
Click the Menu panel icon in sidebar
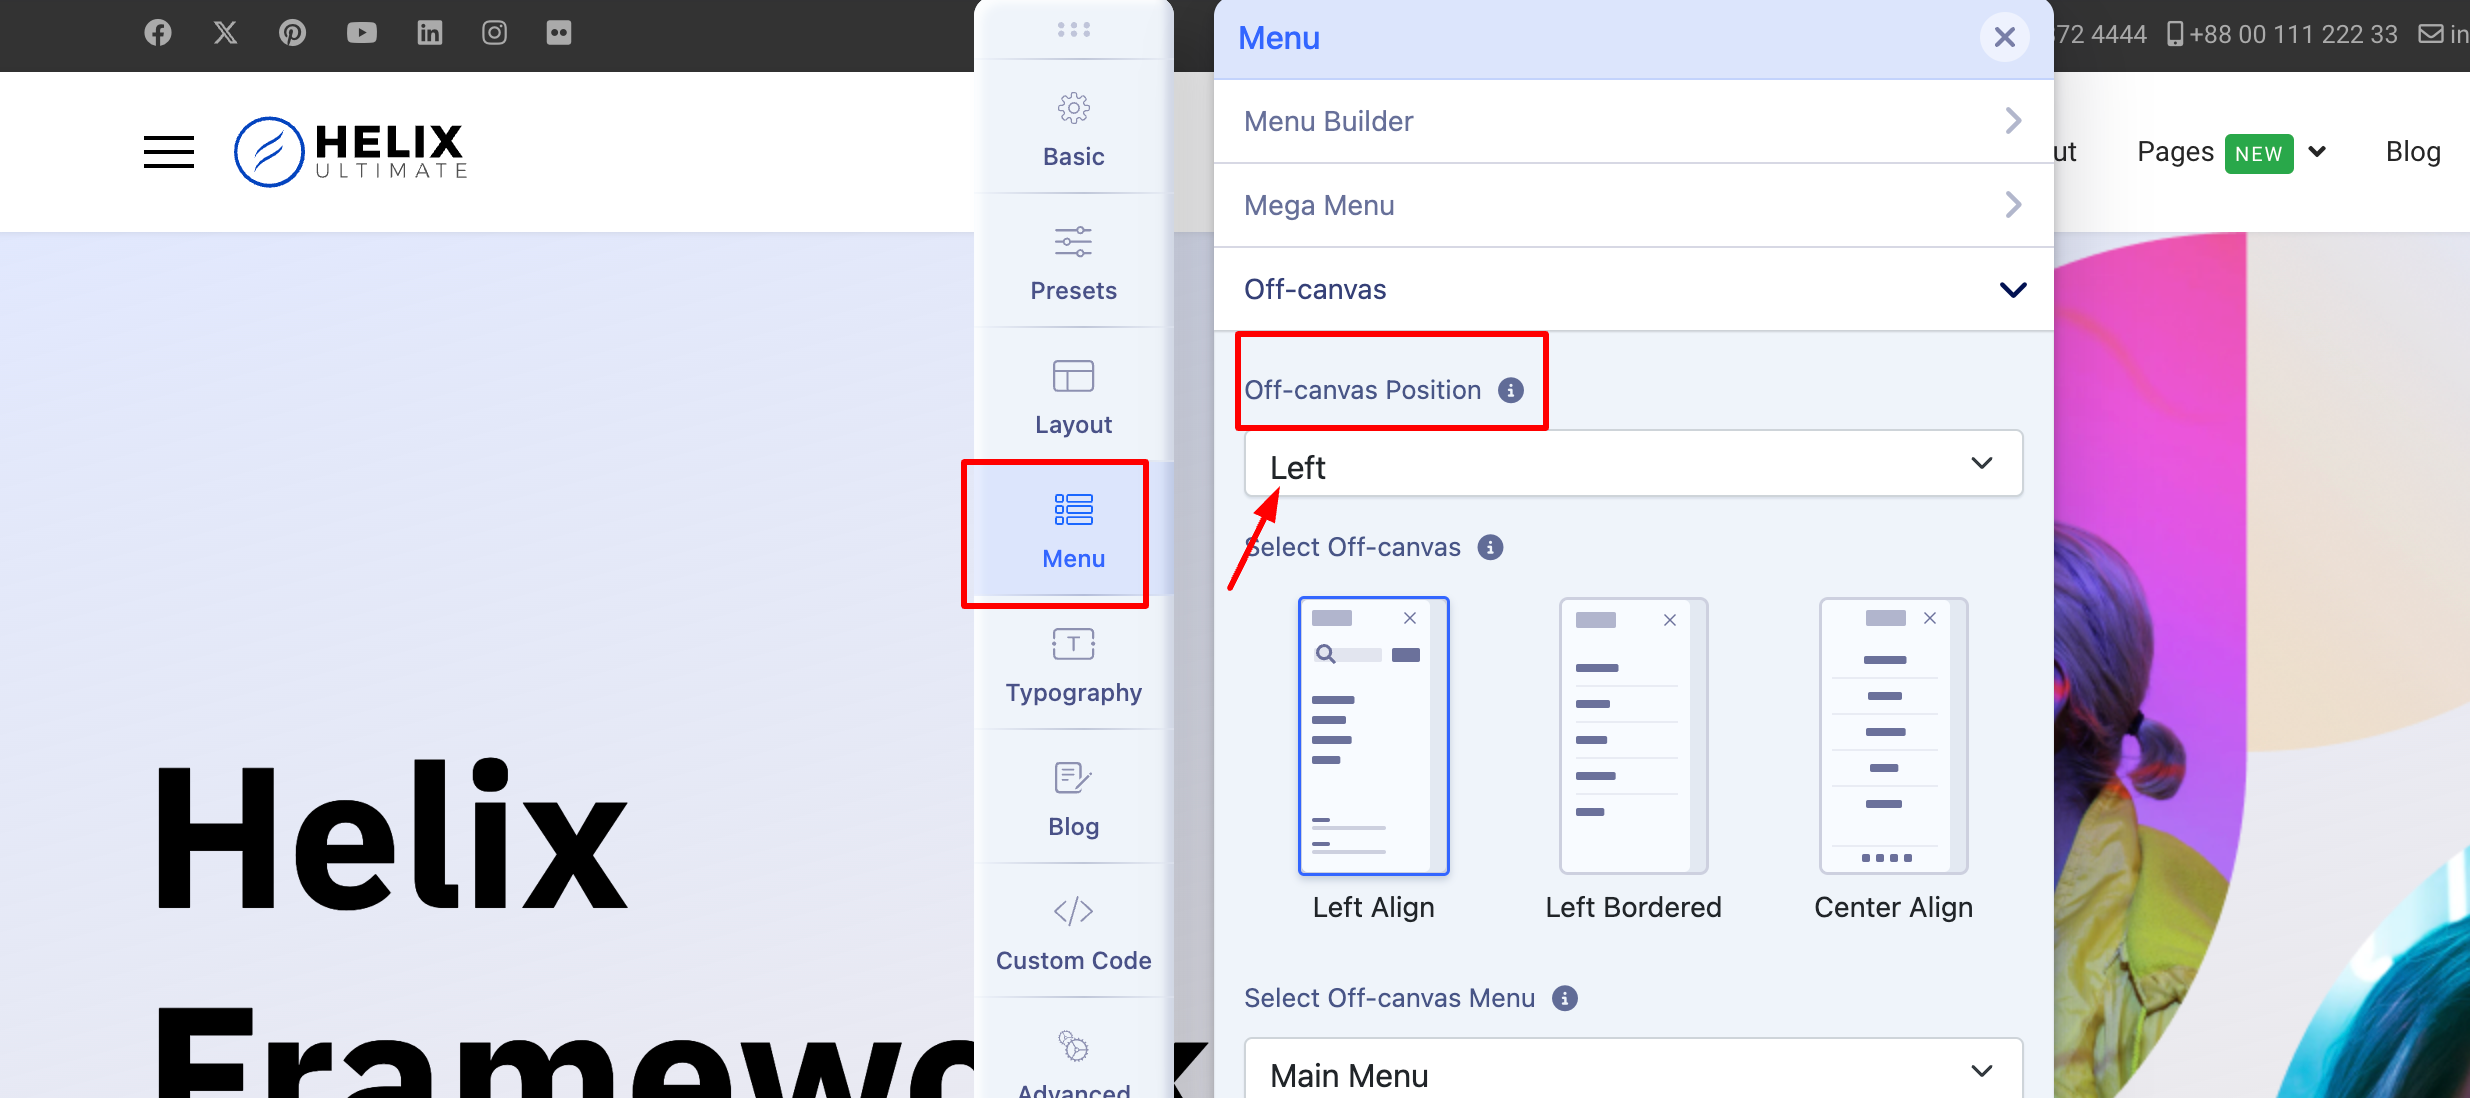(1074, 528)
